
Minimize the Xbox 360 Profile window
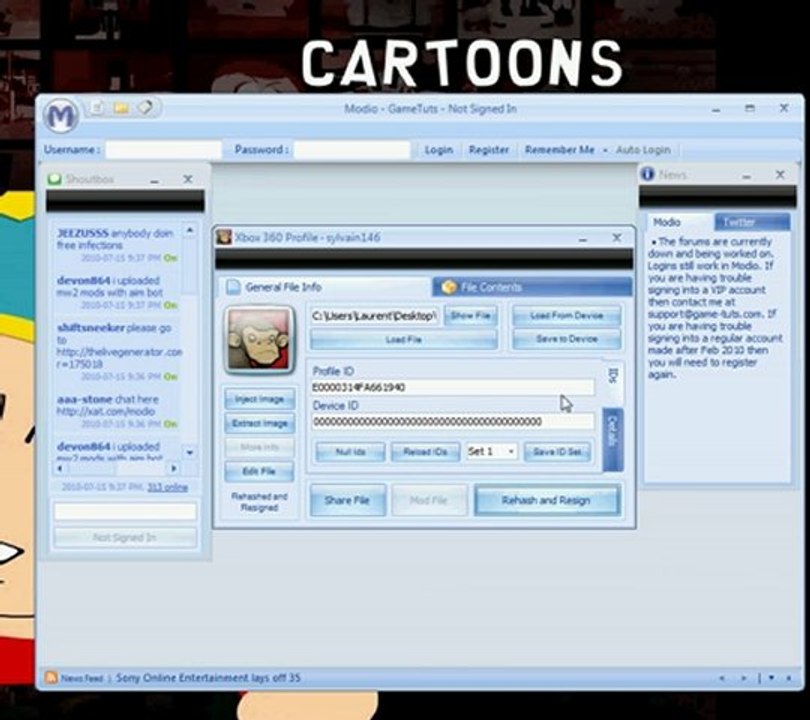click(x=583, y=238)
